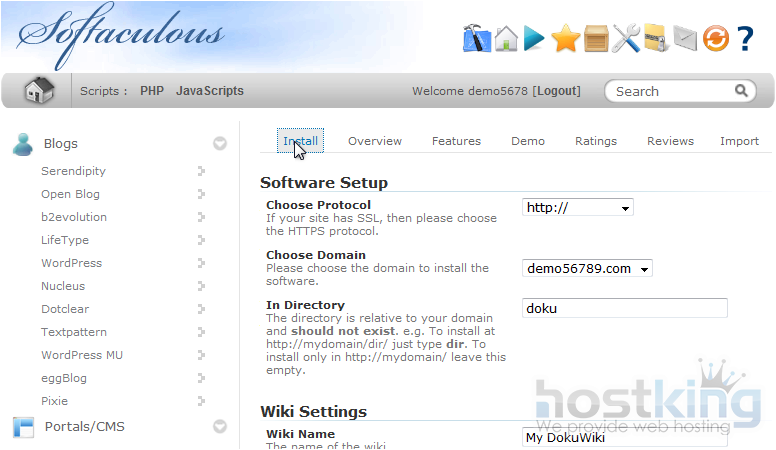Collapse the Blogs category
This screenshot has height=450, width=776.
(x=220, y=144)
